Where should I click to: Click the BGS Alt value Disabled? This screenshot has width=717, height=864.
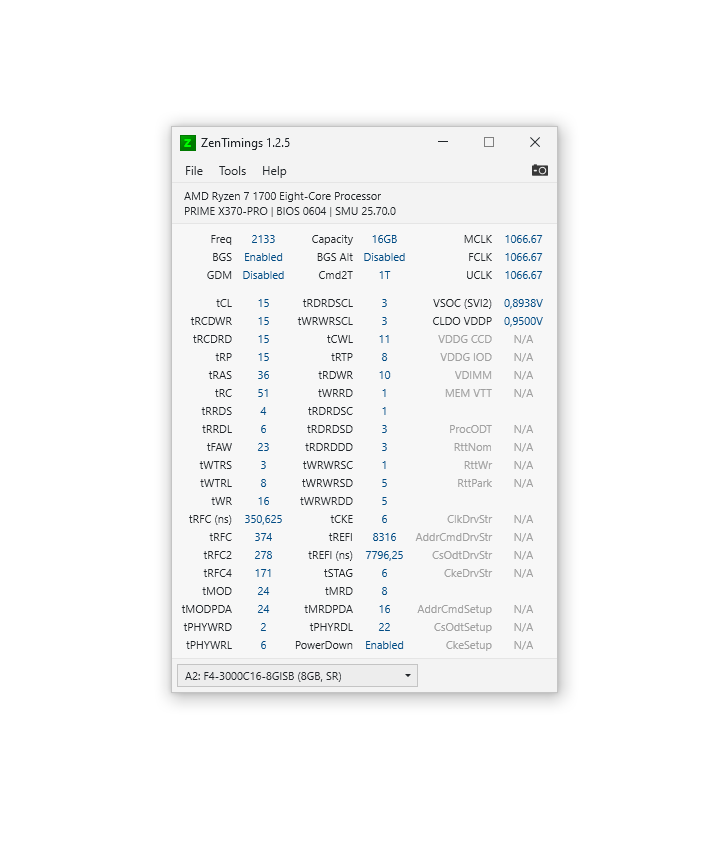click(384, 257)
